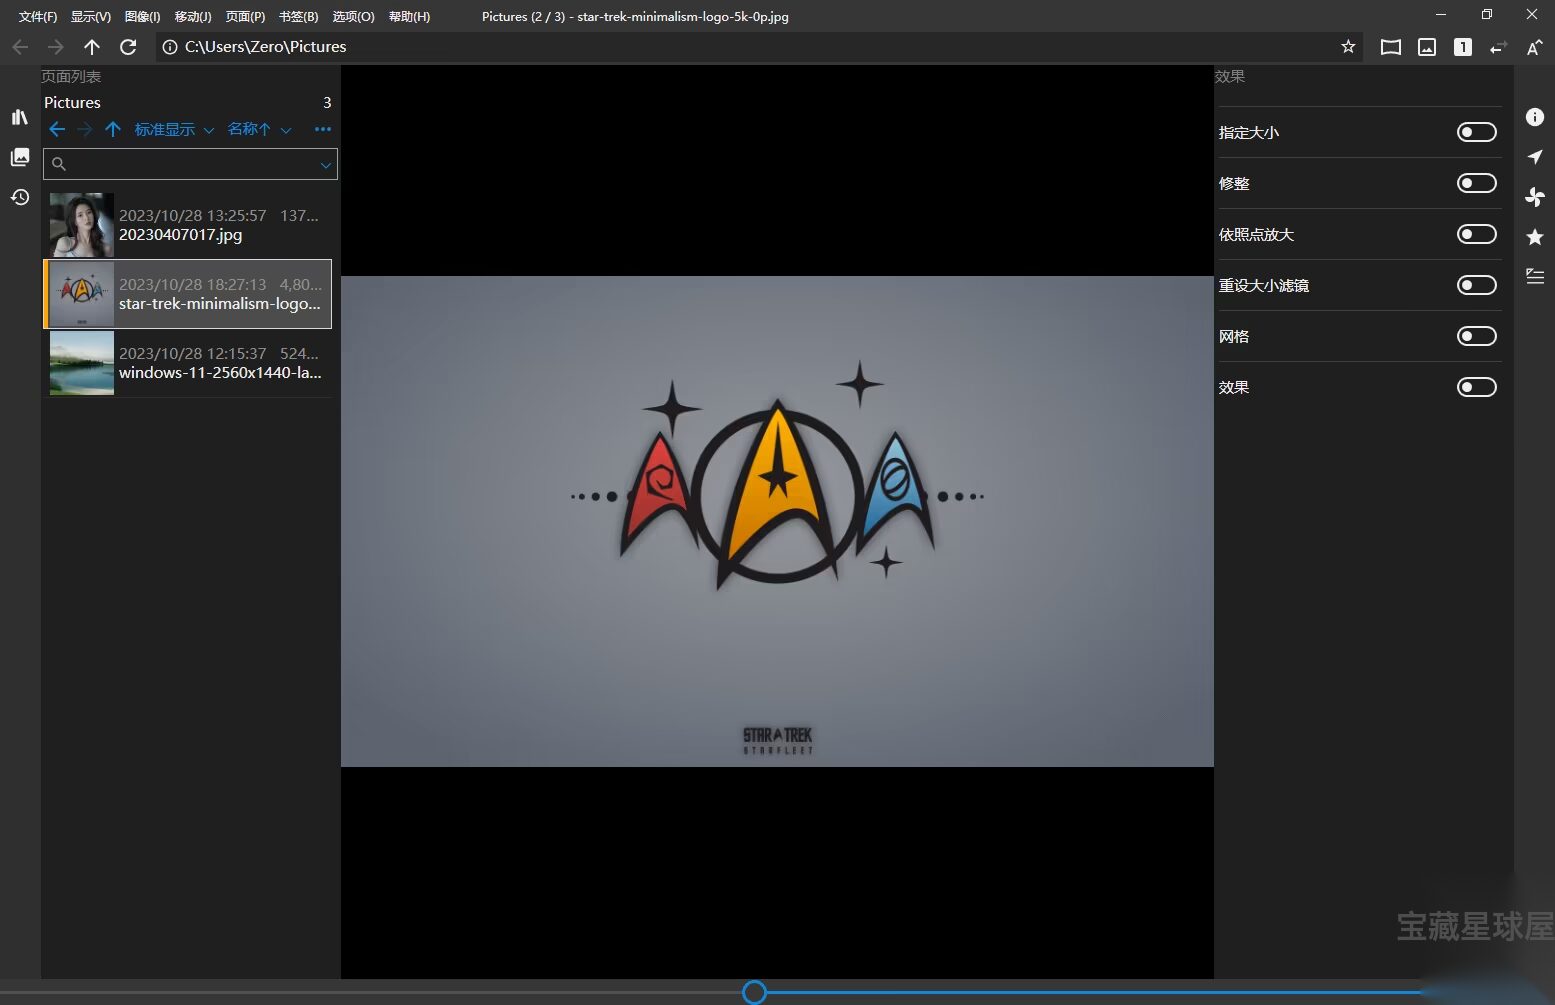Viewport: 1555px width, 1005px height.
Task: Open the bookshelf panel icon in left sidebar
Action: [x=20, y=117]
